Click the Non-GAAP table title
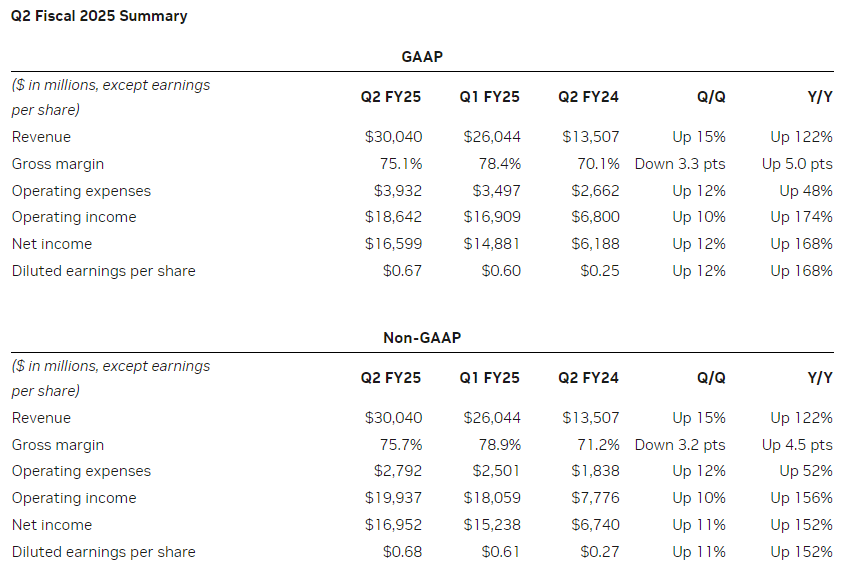This screenshot has width=850, height=574. click(x=421, y=338)
